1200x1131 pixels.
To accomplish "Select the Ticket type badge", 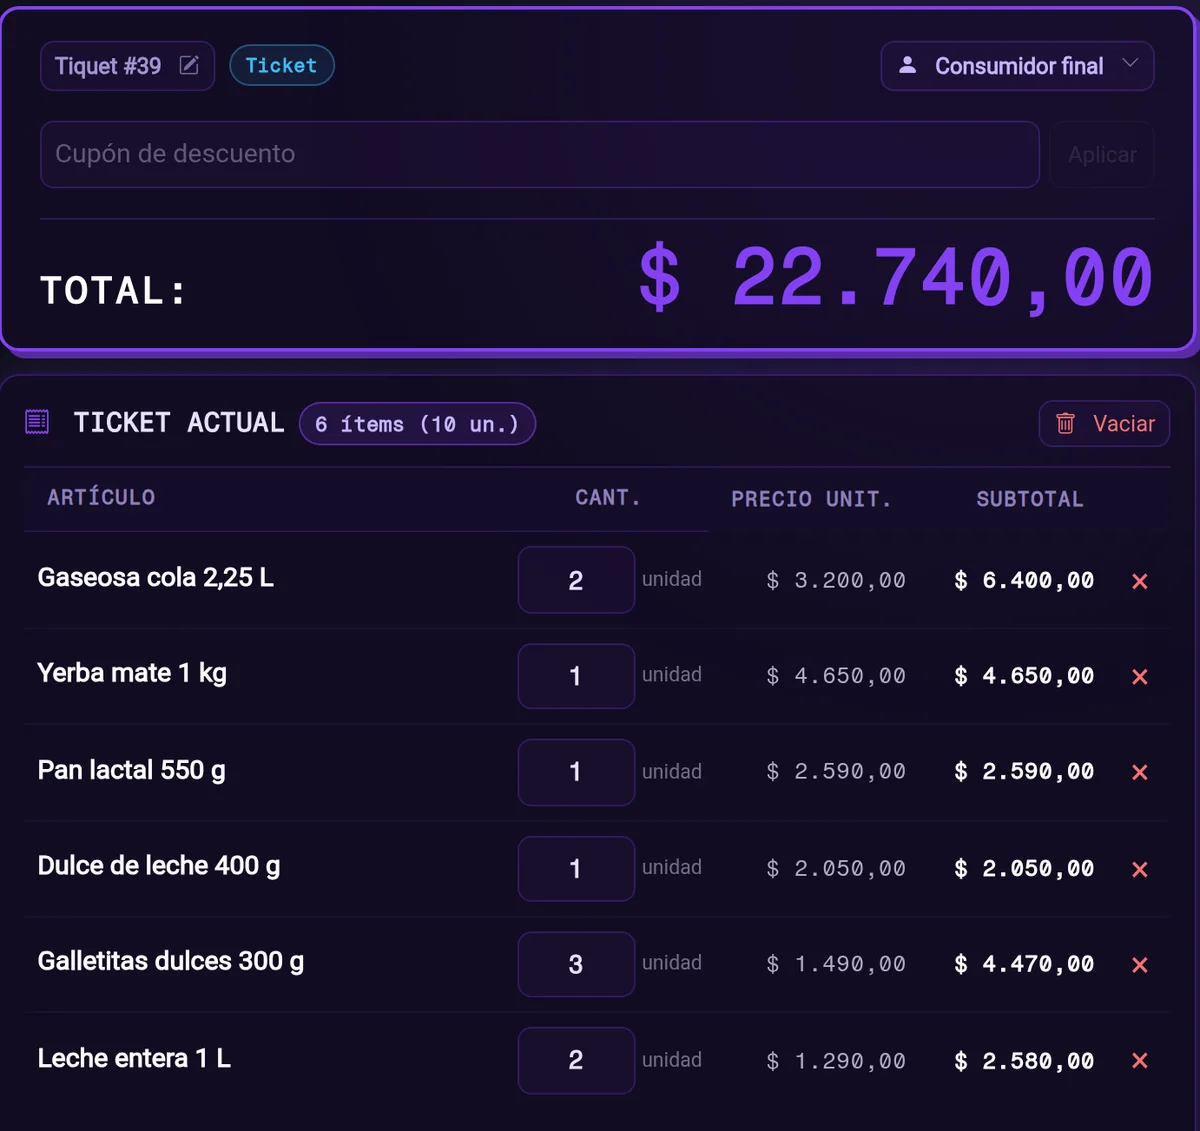I will [282, 66].
